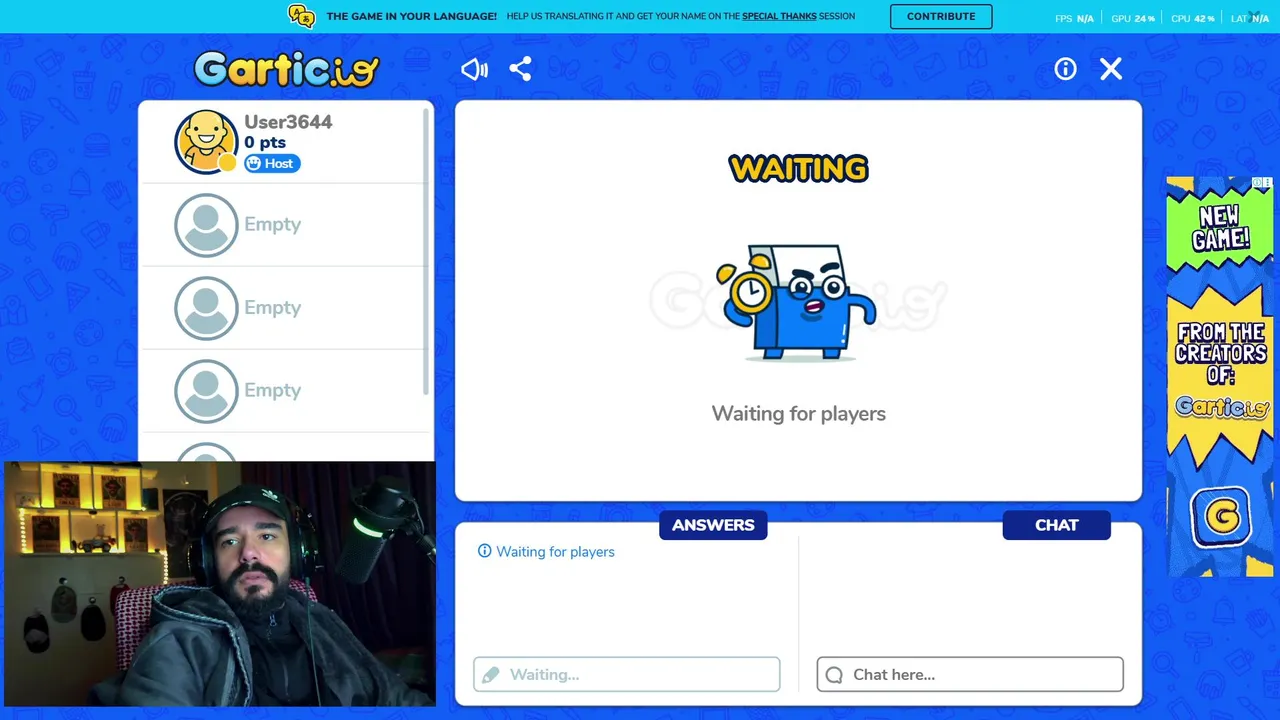Switch to the ANSWERS tab
Image resolution: width=1280 pixels, height=720 pixels.
(x=713, y=525)
